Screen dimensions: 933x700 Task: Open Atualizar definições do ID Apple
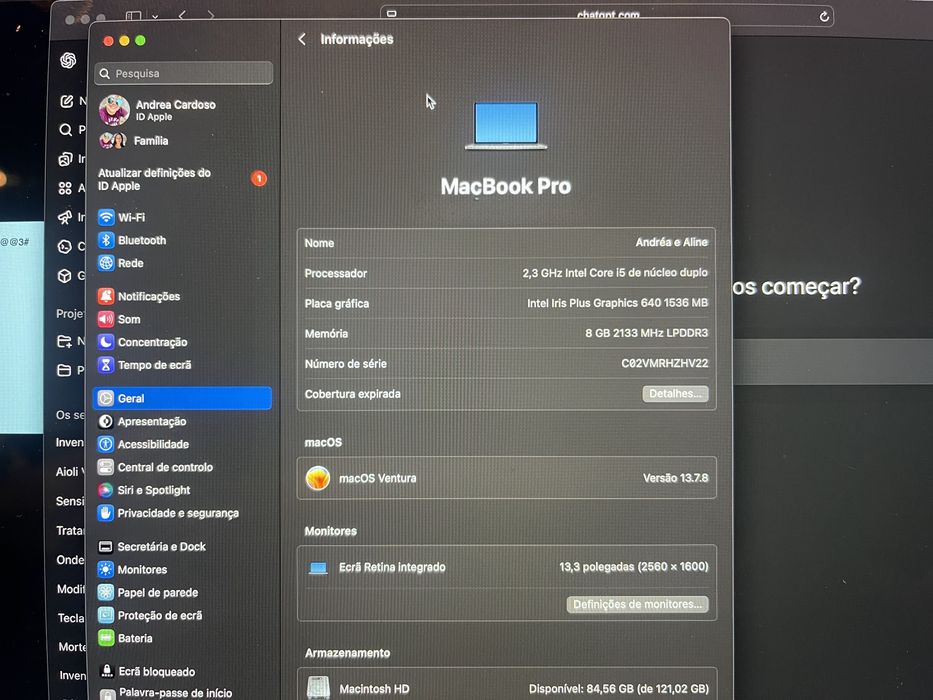tap(183, 179)
